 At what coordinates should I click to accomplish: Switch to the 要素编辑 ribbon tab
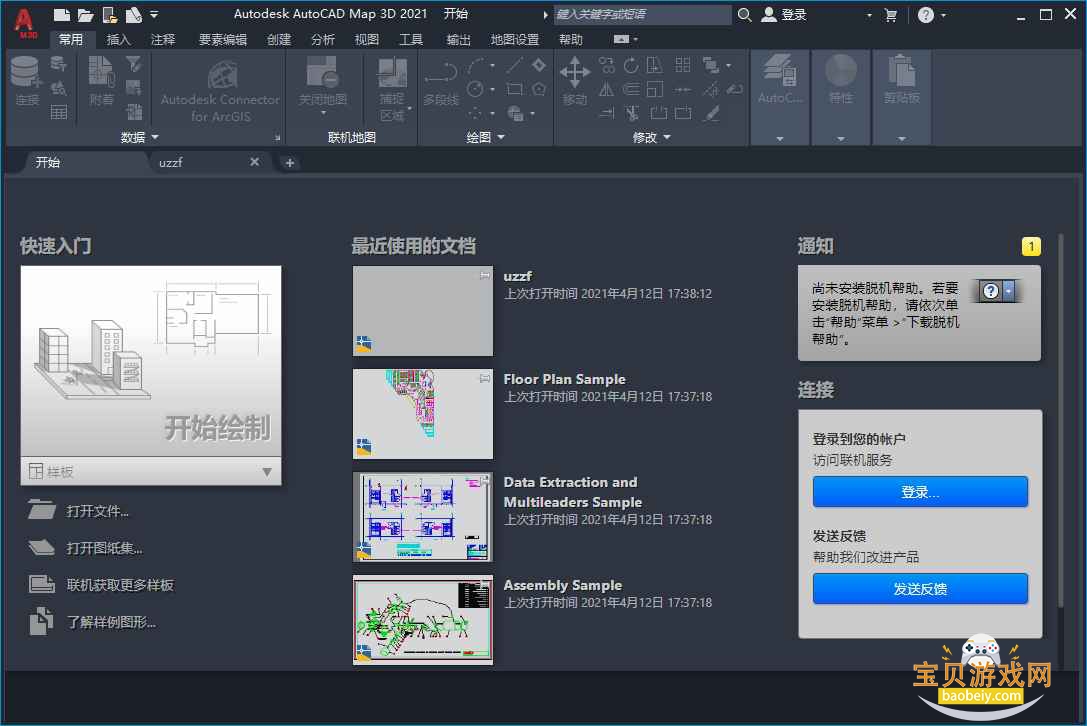pos(223,40)
